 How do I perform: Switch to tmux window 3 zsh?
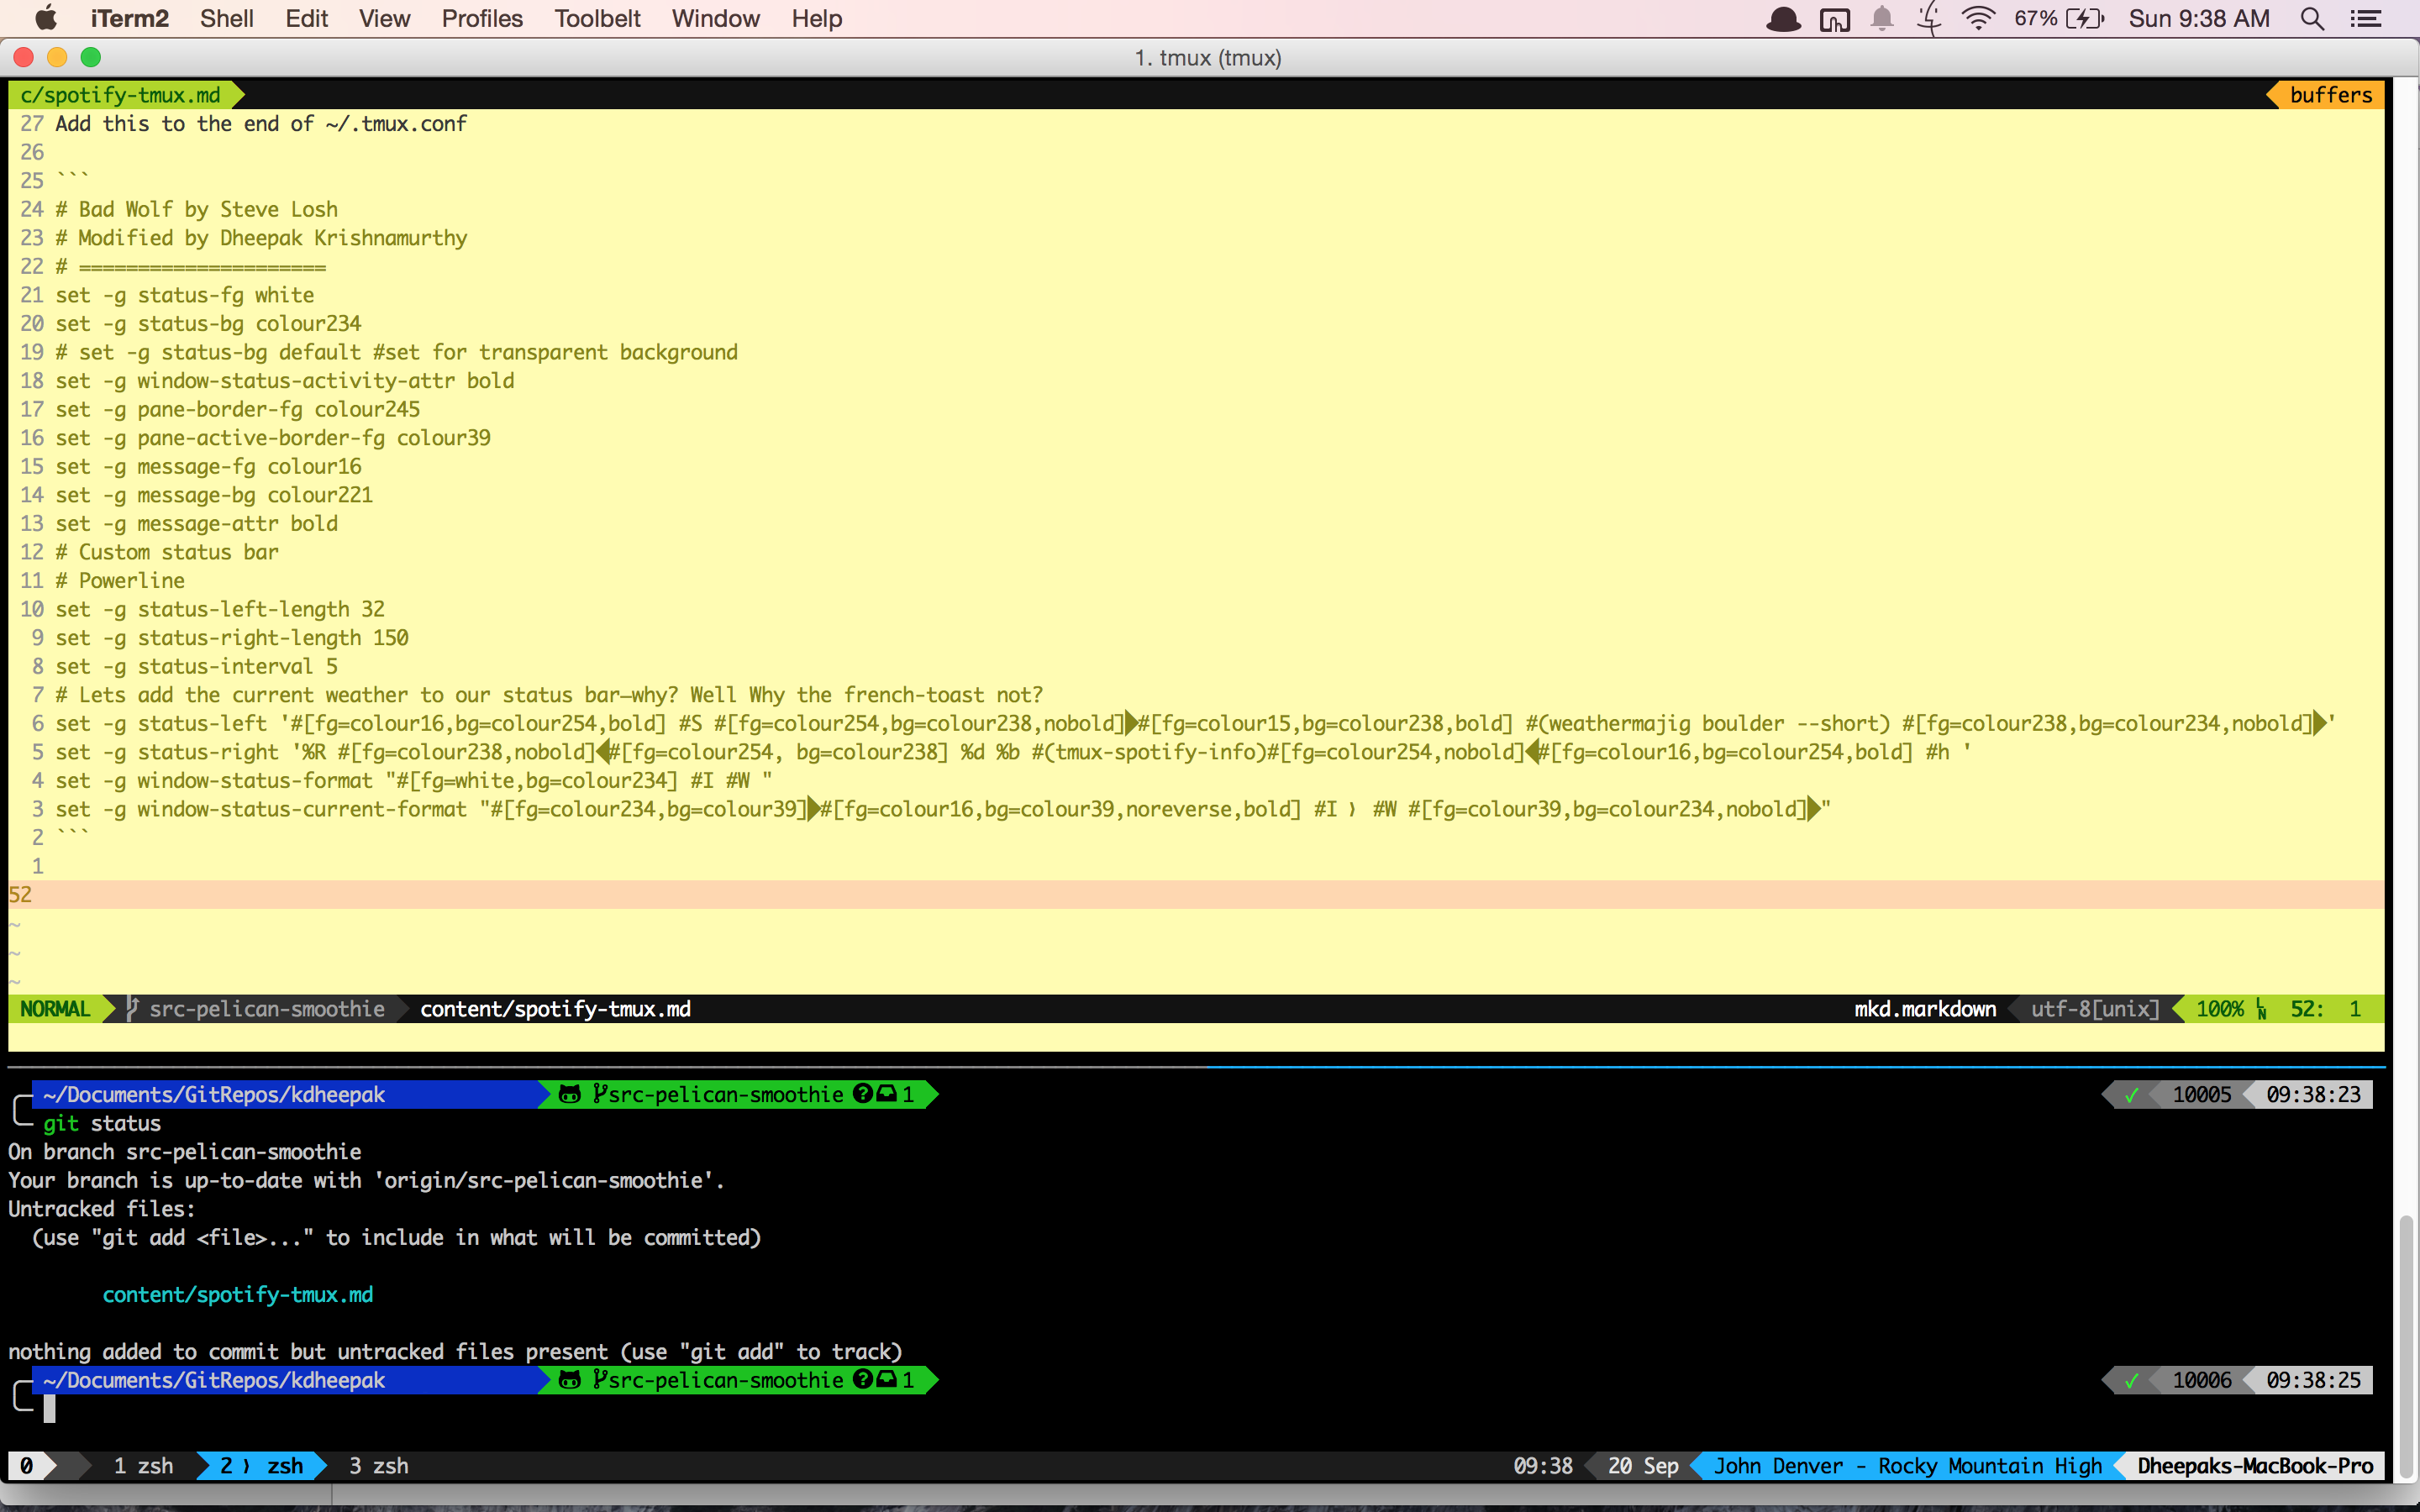pos(378,1466)
